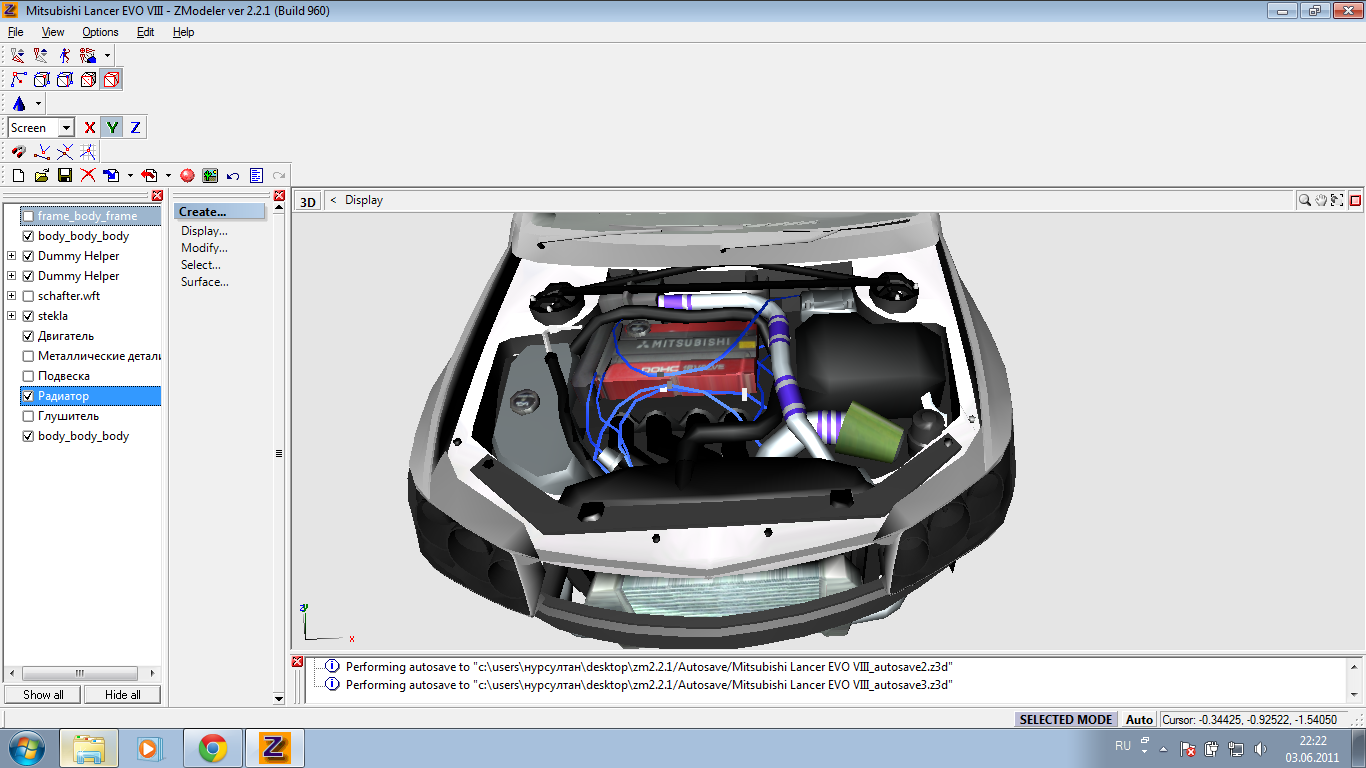1366x768 pixels.
Task: Click the Undo arrow icon
Action: point(233,175)
